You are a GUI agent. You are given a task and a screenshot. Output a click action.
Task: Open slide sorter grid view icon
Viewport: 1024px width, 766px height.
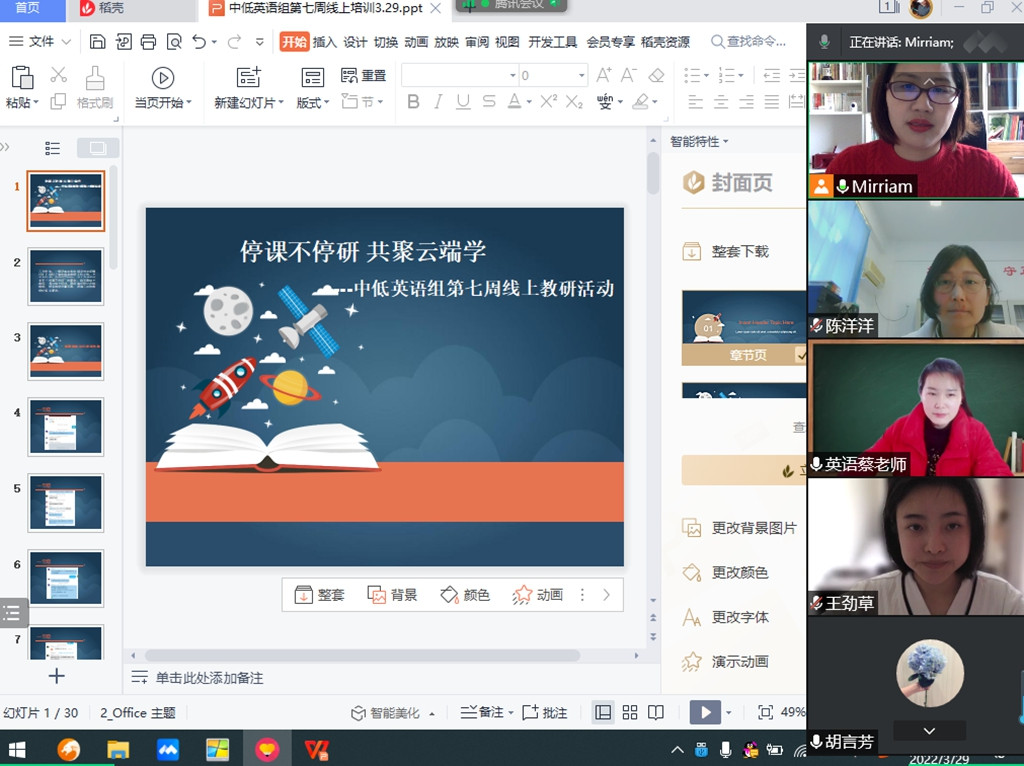tap(630, 713)
